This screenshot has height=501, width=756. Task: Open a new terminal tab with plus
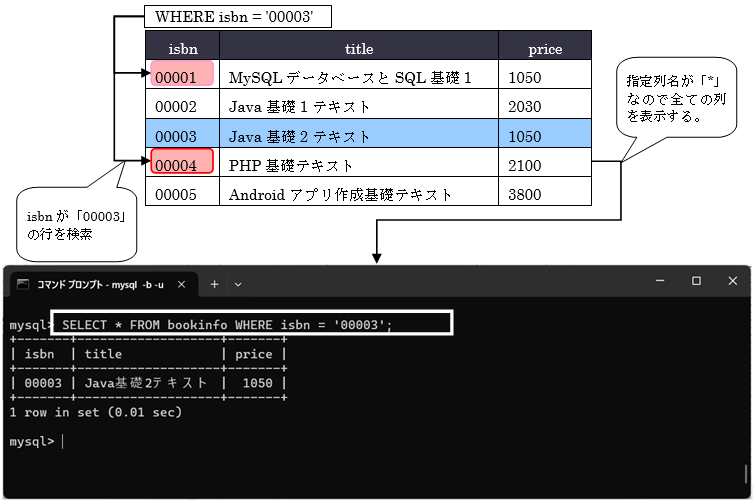[x=214, y=284]
